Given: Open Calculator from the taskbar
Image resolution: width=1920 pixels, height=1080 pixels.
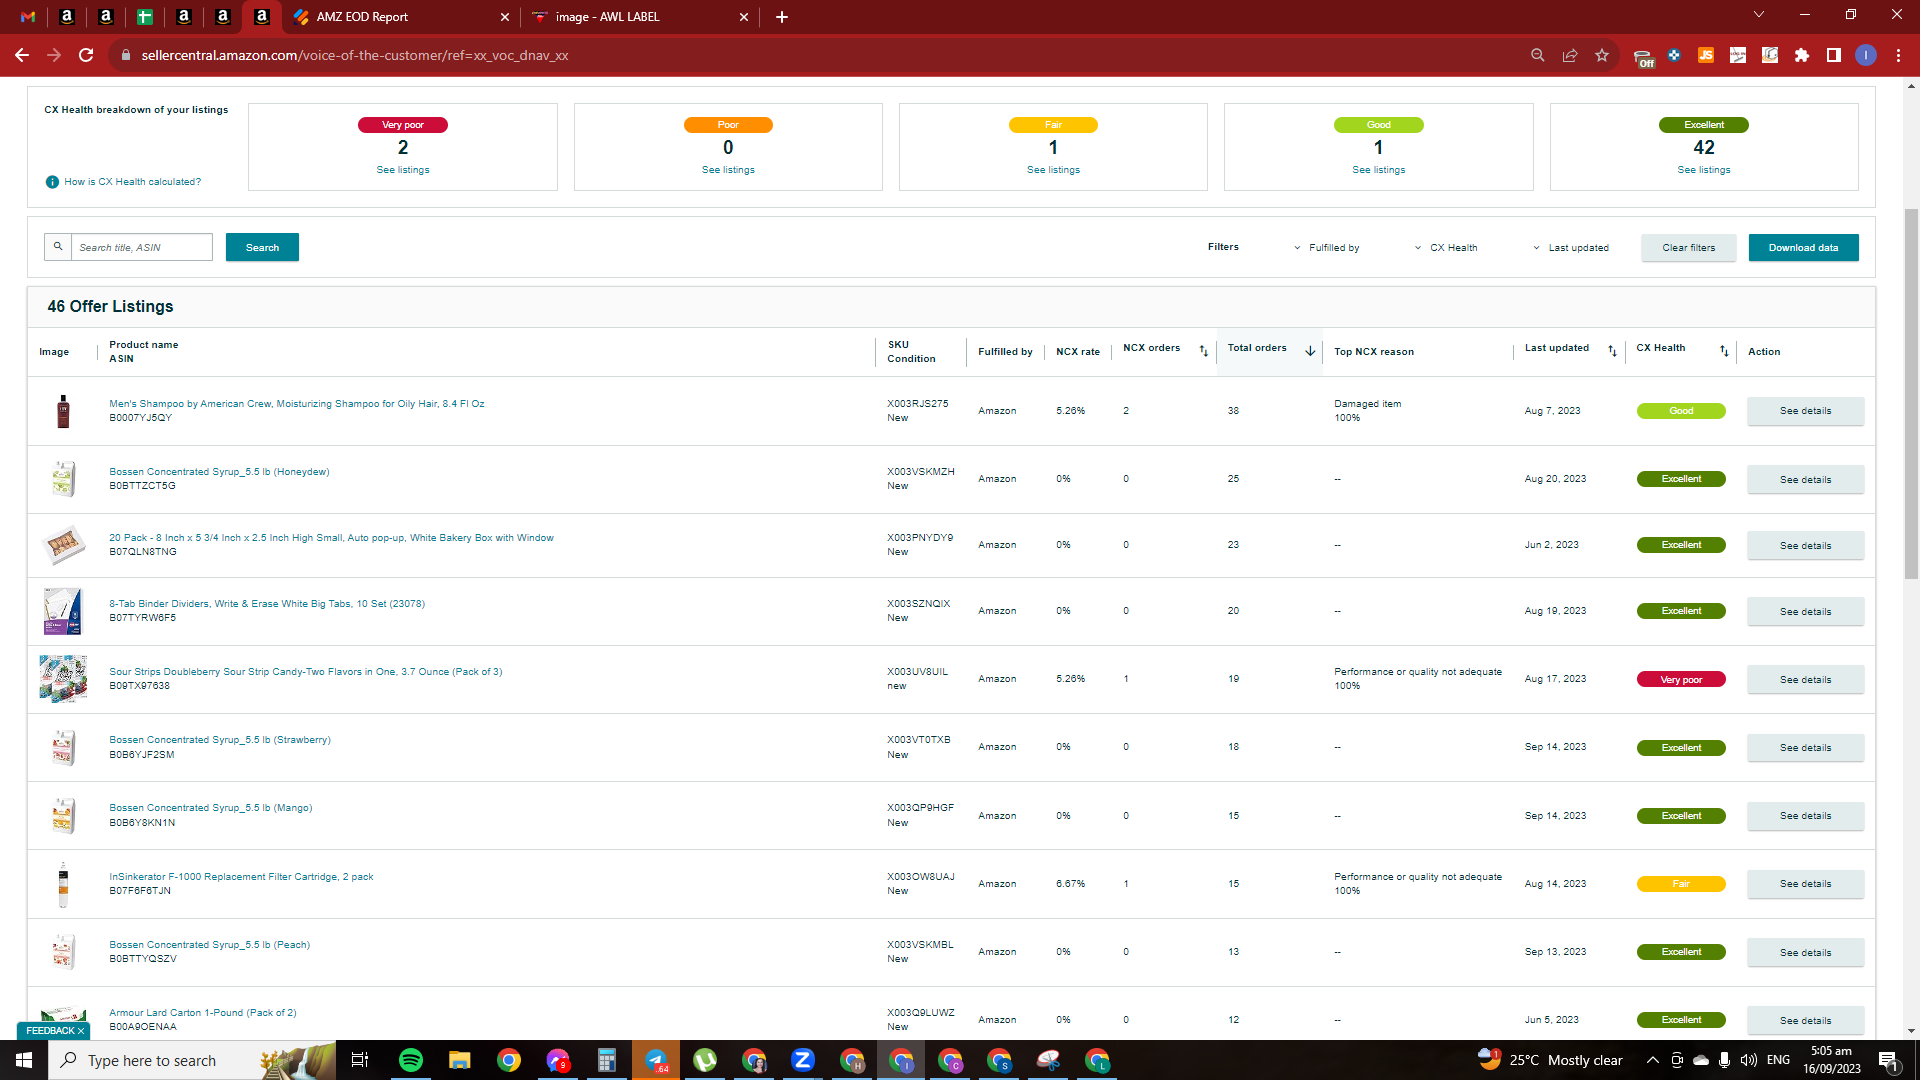Looking at the screenshot, I should point(607,1060).
